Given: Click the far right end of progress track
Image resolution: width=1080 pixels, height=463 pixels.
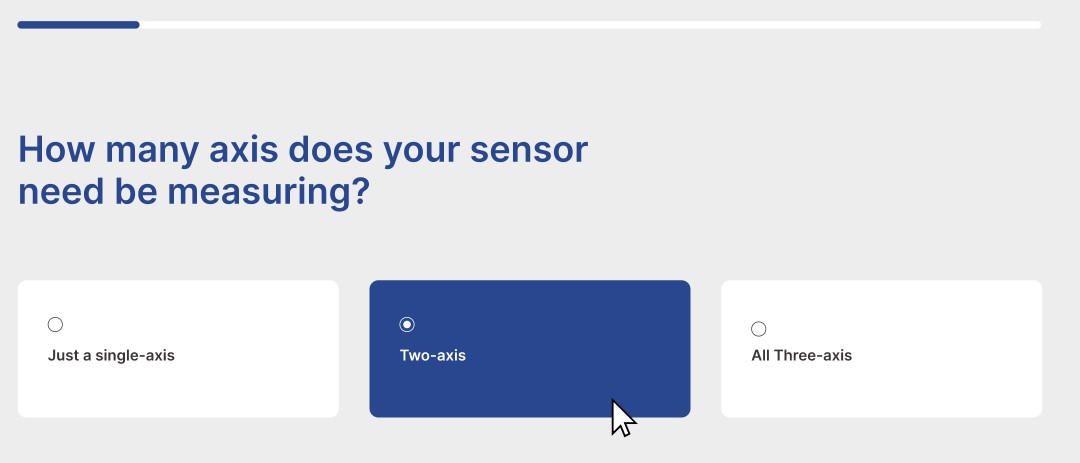Looking at the screenshot, I should click(1037, 25).
